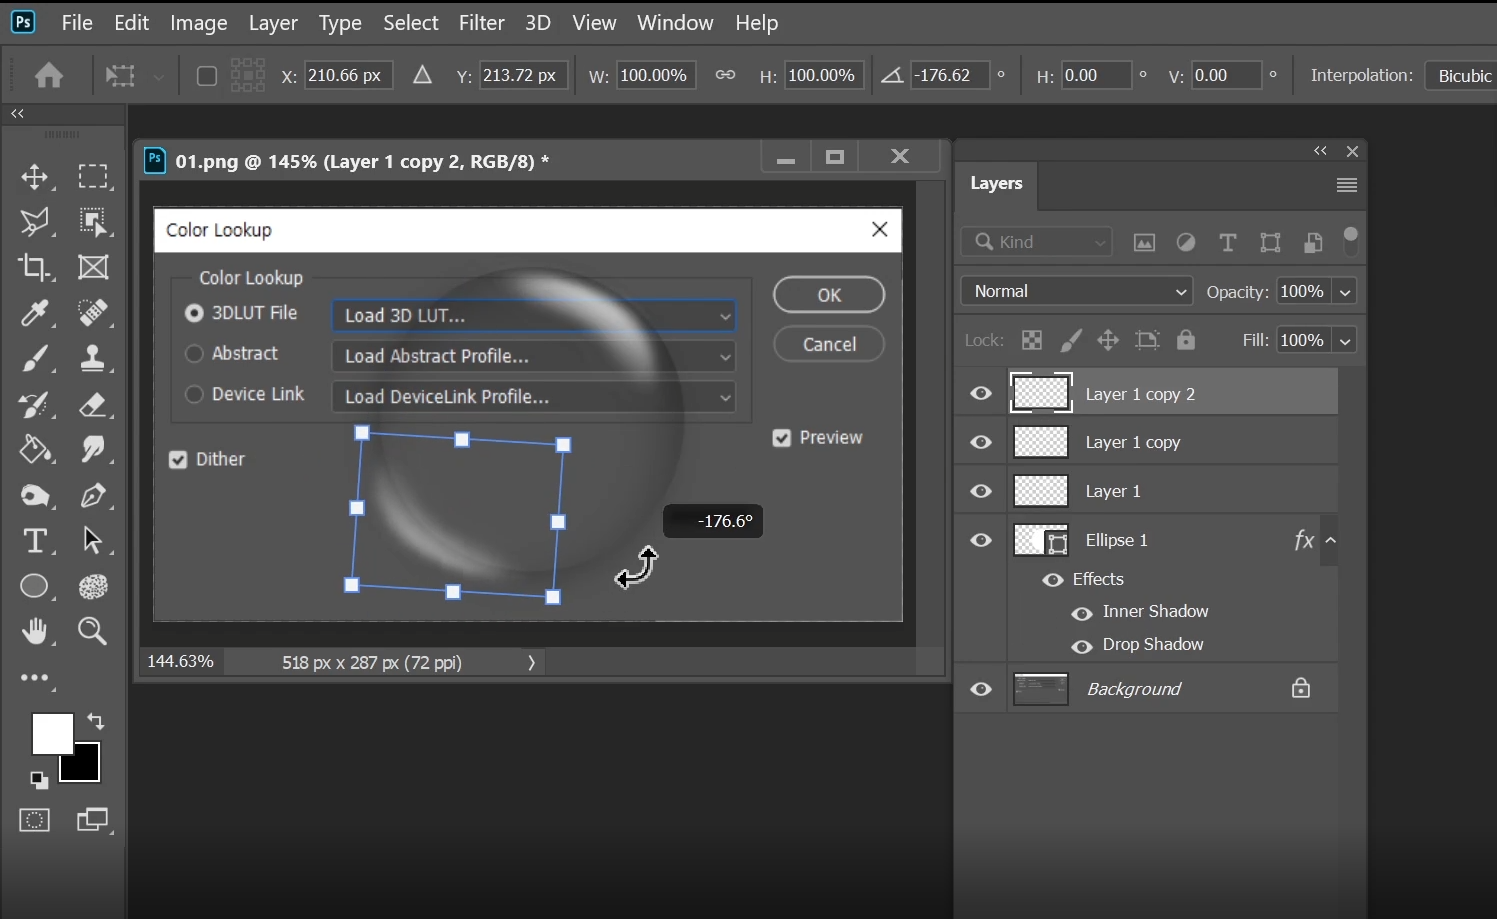Uncheck the Preview checkbox
The image size is (1497, 919).
click(x=782, y=438)
